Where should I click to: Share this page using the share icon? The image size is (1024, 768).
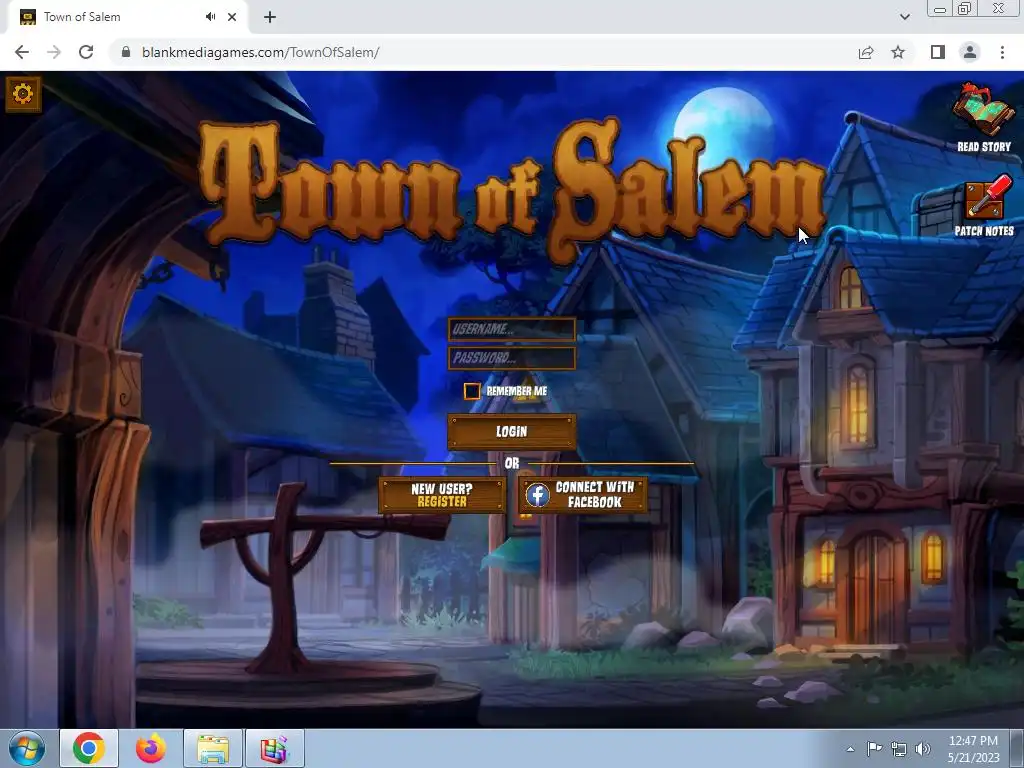(x=866, y=52)
